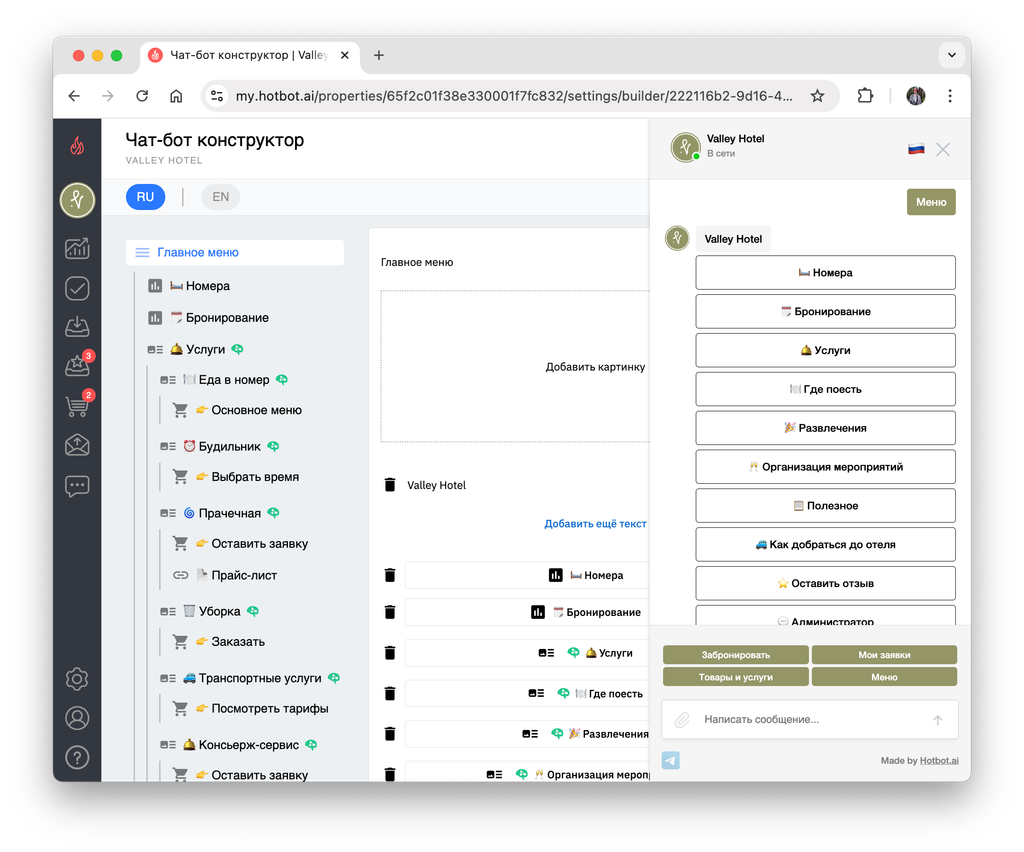Open the Hotbot.ai link in footer

click(x=939, y=761)
